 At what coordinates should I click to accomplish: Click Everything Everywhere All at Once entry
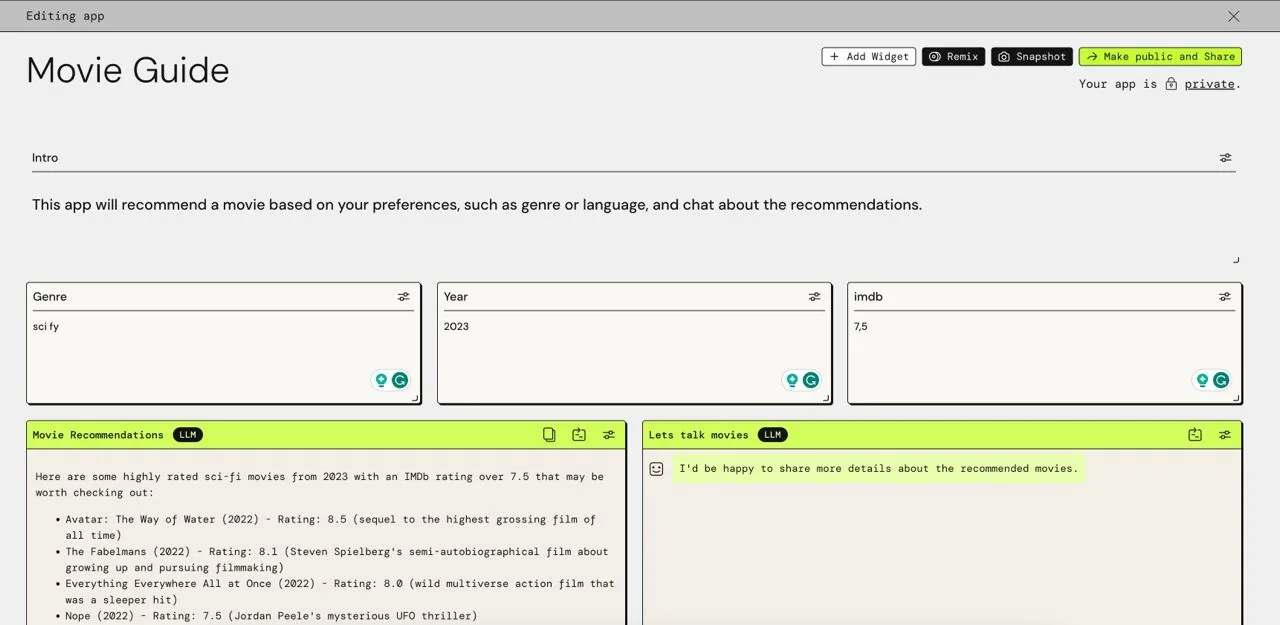[340, 591]
